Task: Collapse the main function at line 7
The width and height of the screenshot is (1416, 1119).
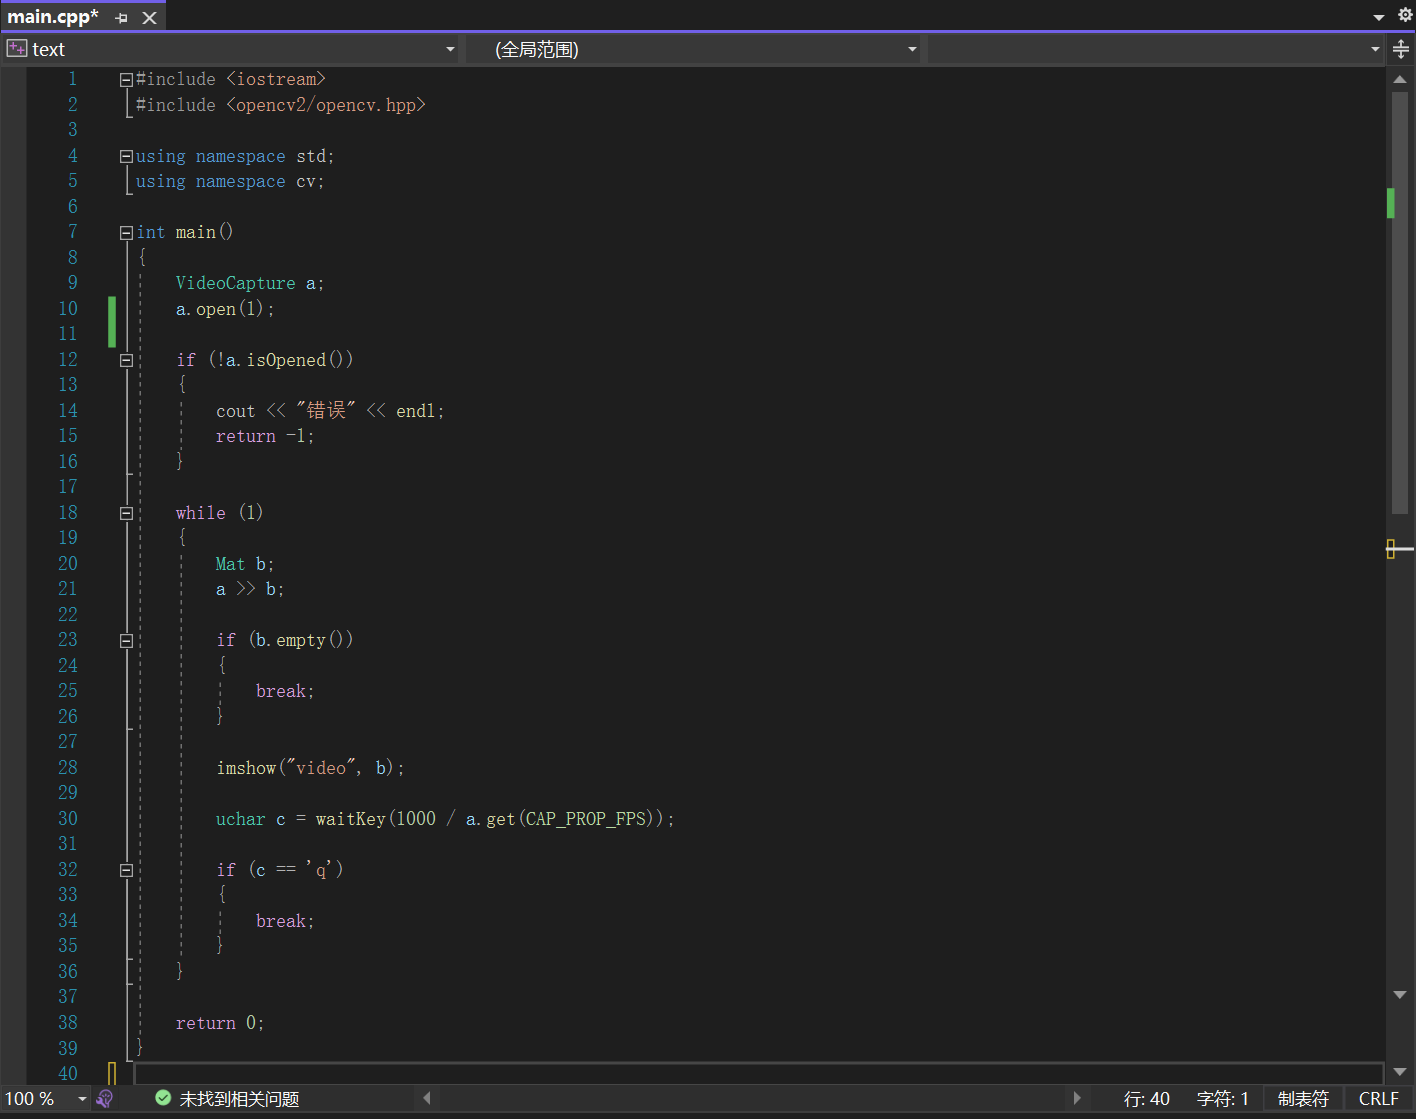Action: (x=126, y=232)
